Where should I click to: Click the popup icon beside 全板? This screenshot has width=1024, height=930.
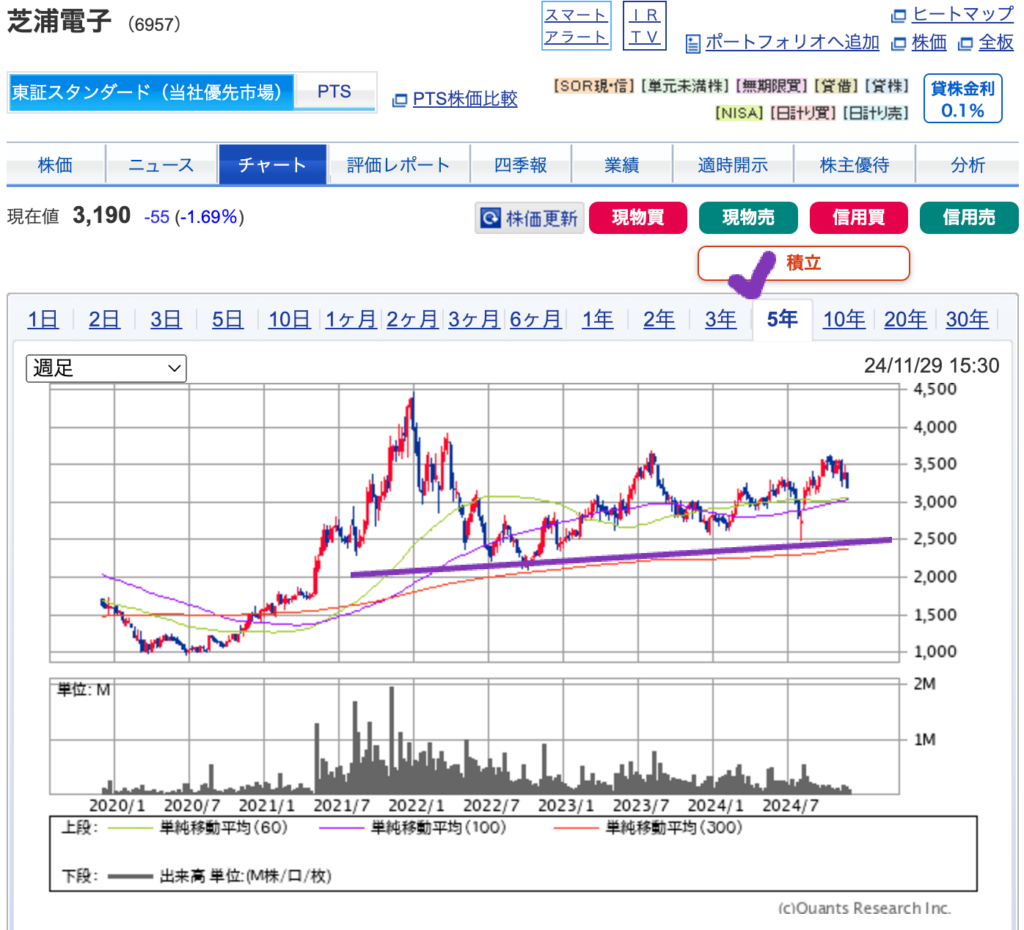point(965,44)
